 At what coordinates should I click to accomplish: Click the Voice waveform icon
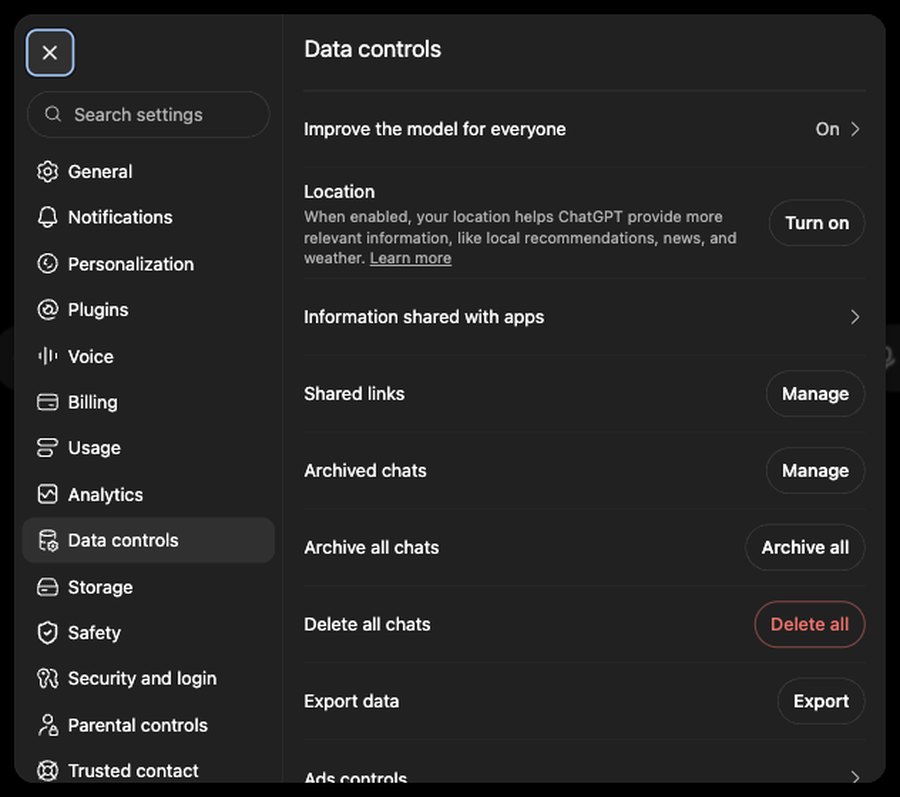[48, 356]
